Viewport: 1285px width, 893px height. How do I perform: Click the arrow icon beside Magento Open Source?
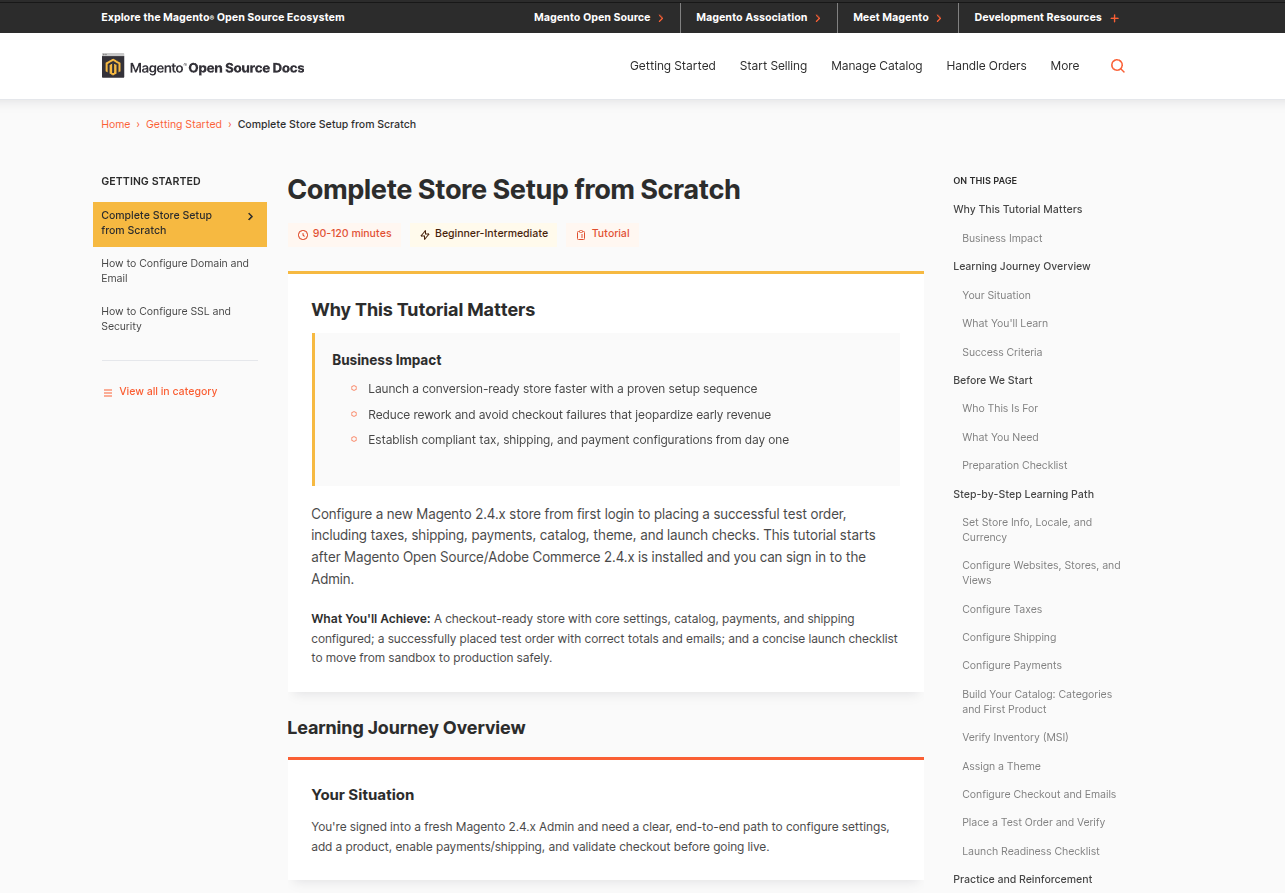(x=661, y=18)
